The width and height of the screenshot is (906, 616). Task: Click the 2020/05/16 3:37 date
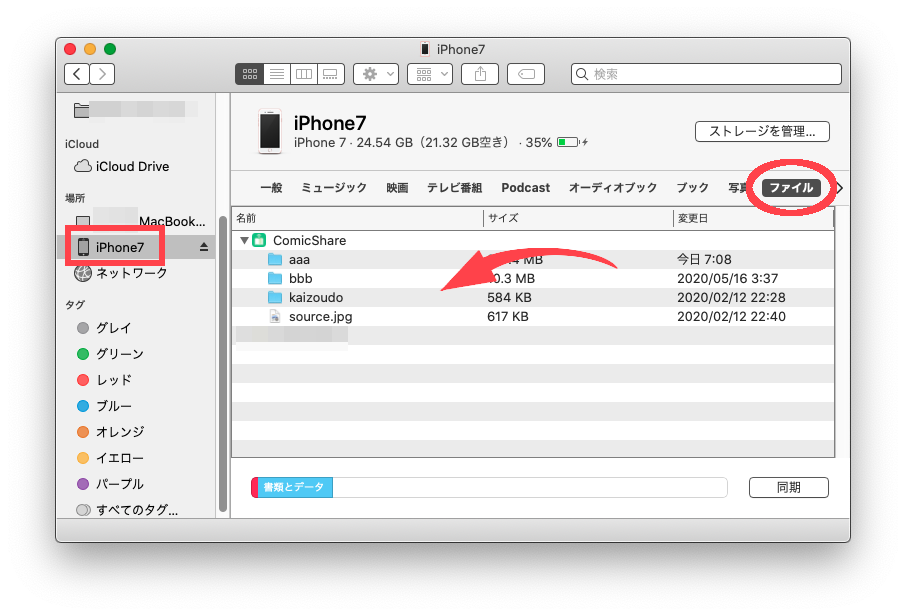click(x=727, y=279)
